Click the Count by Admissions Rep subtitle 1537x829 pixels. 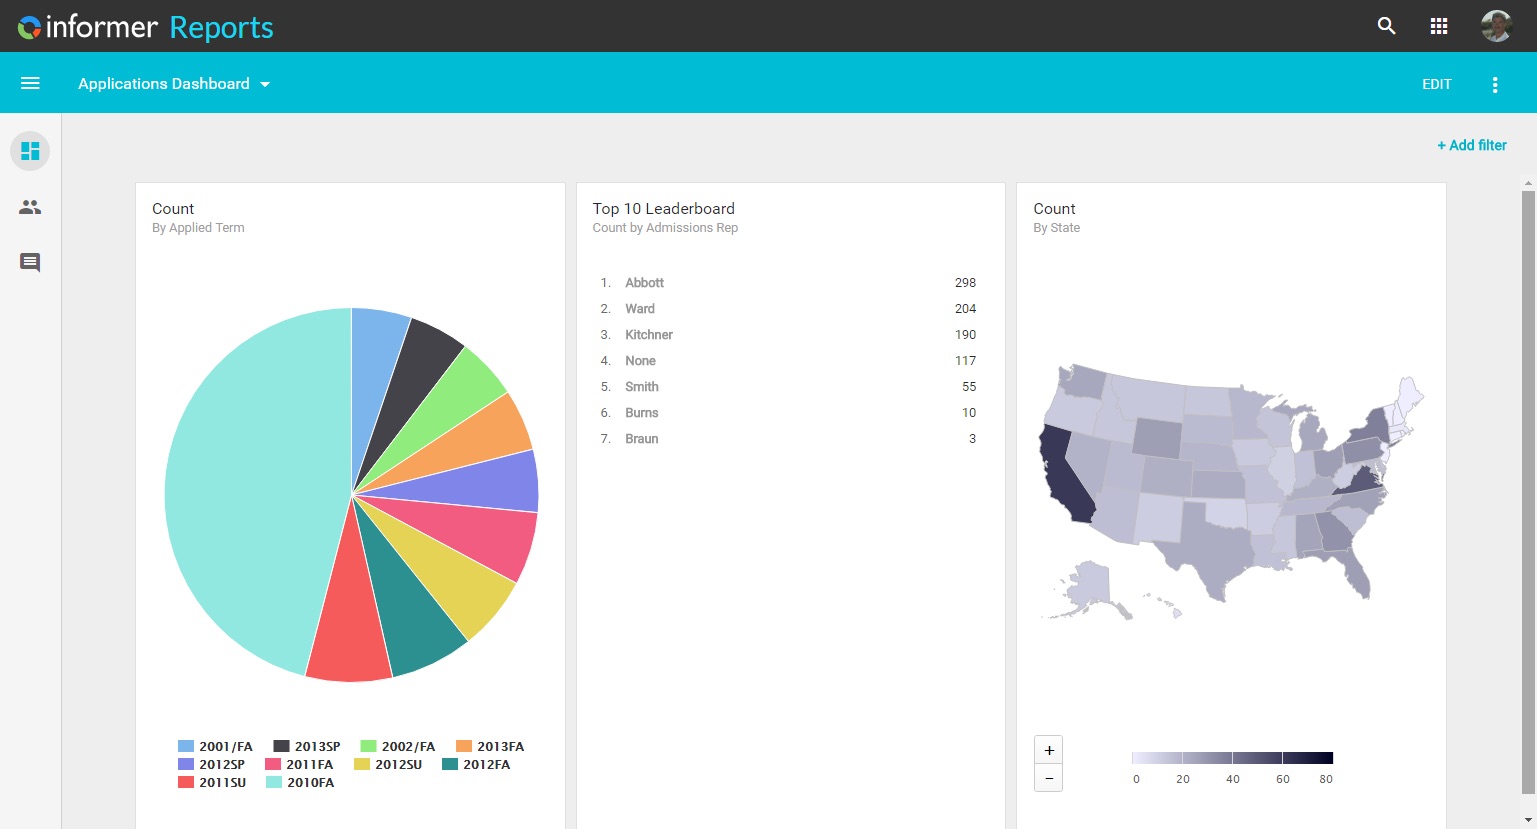tap(665, 228)
